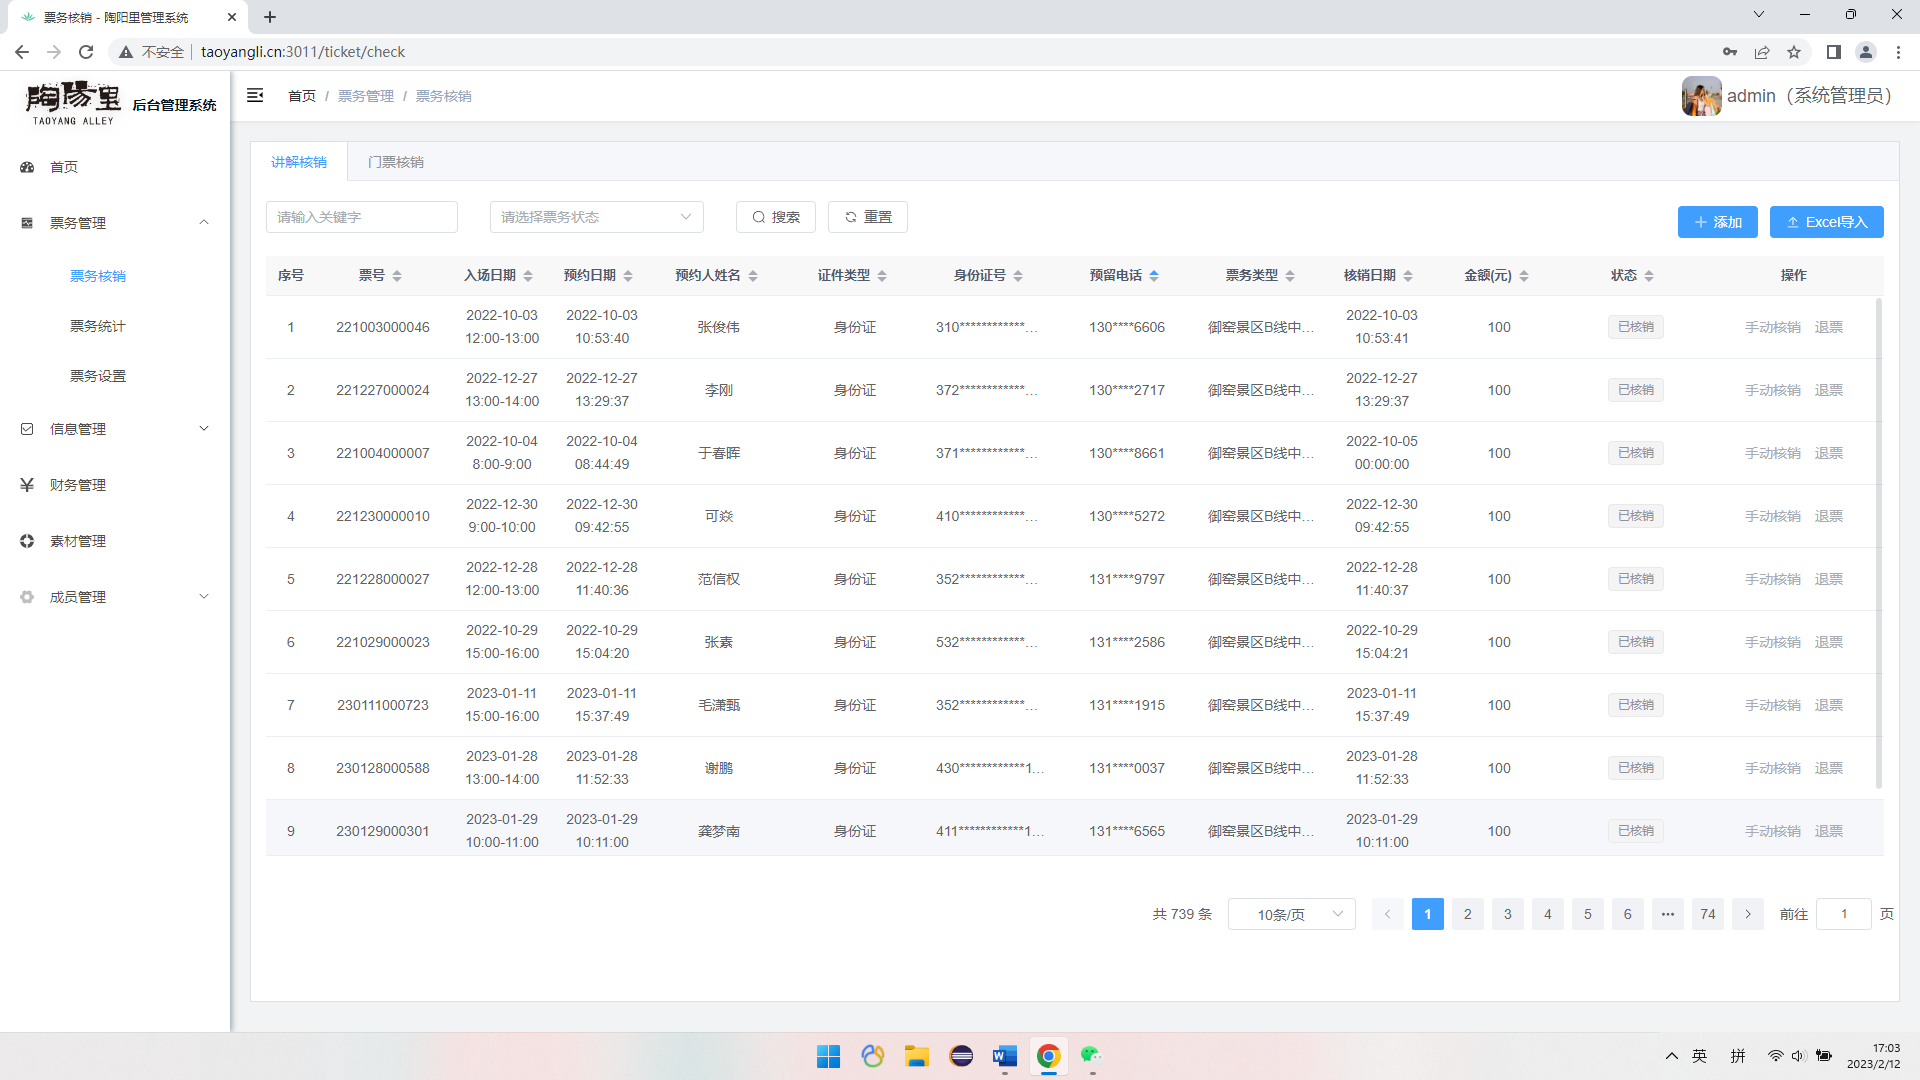Screen dimensions: 1920x1080
Task: Open the 10条/页 page size dropdown
Action: pos(1291,914)
